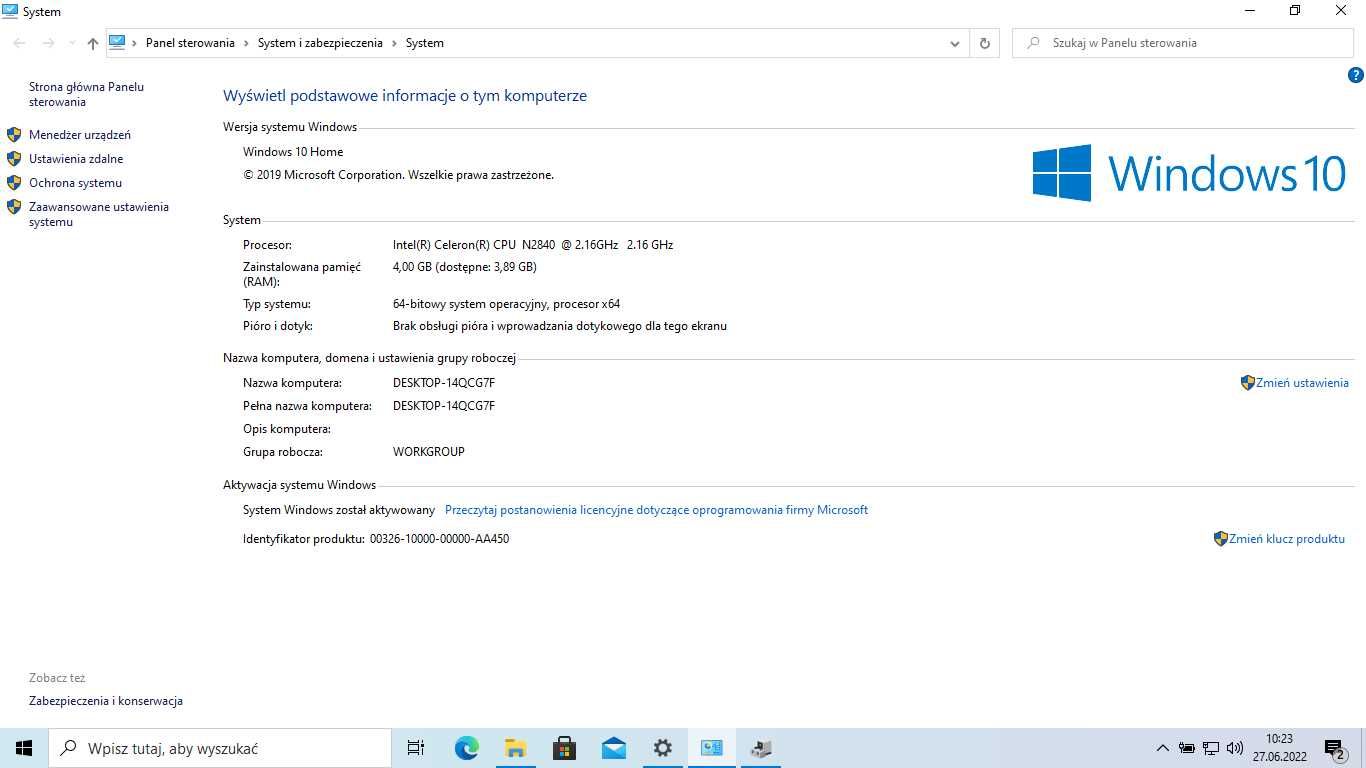The height and width of the screenshot is (768, 1366).
Task: Open recent locations dropdown arrow
Action: (x=72, y=43)
